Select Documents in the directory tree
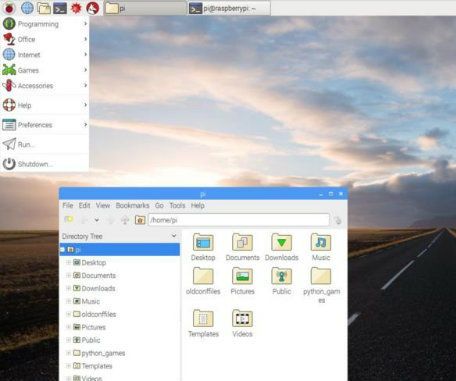This screenshot has width=456, height=381. coord(98,275)
